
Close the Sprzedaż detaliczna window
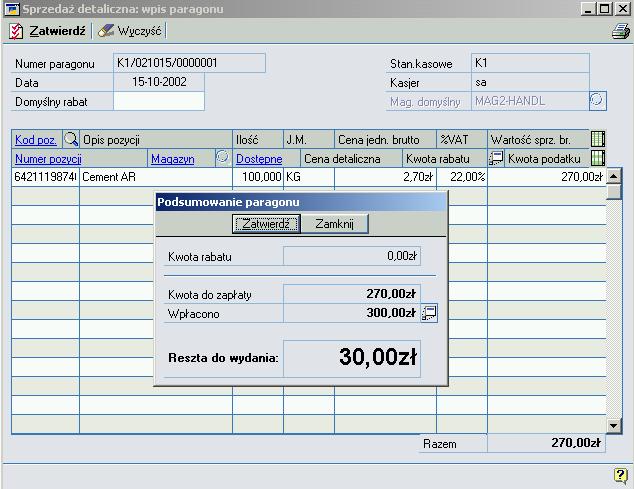(x=622, y=8)
